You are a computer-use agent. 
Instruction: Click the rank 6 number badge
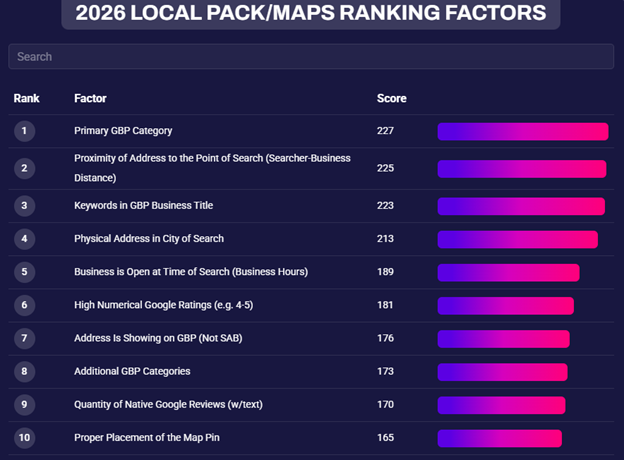point(24,305)
